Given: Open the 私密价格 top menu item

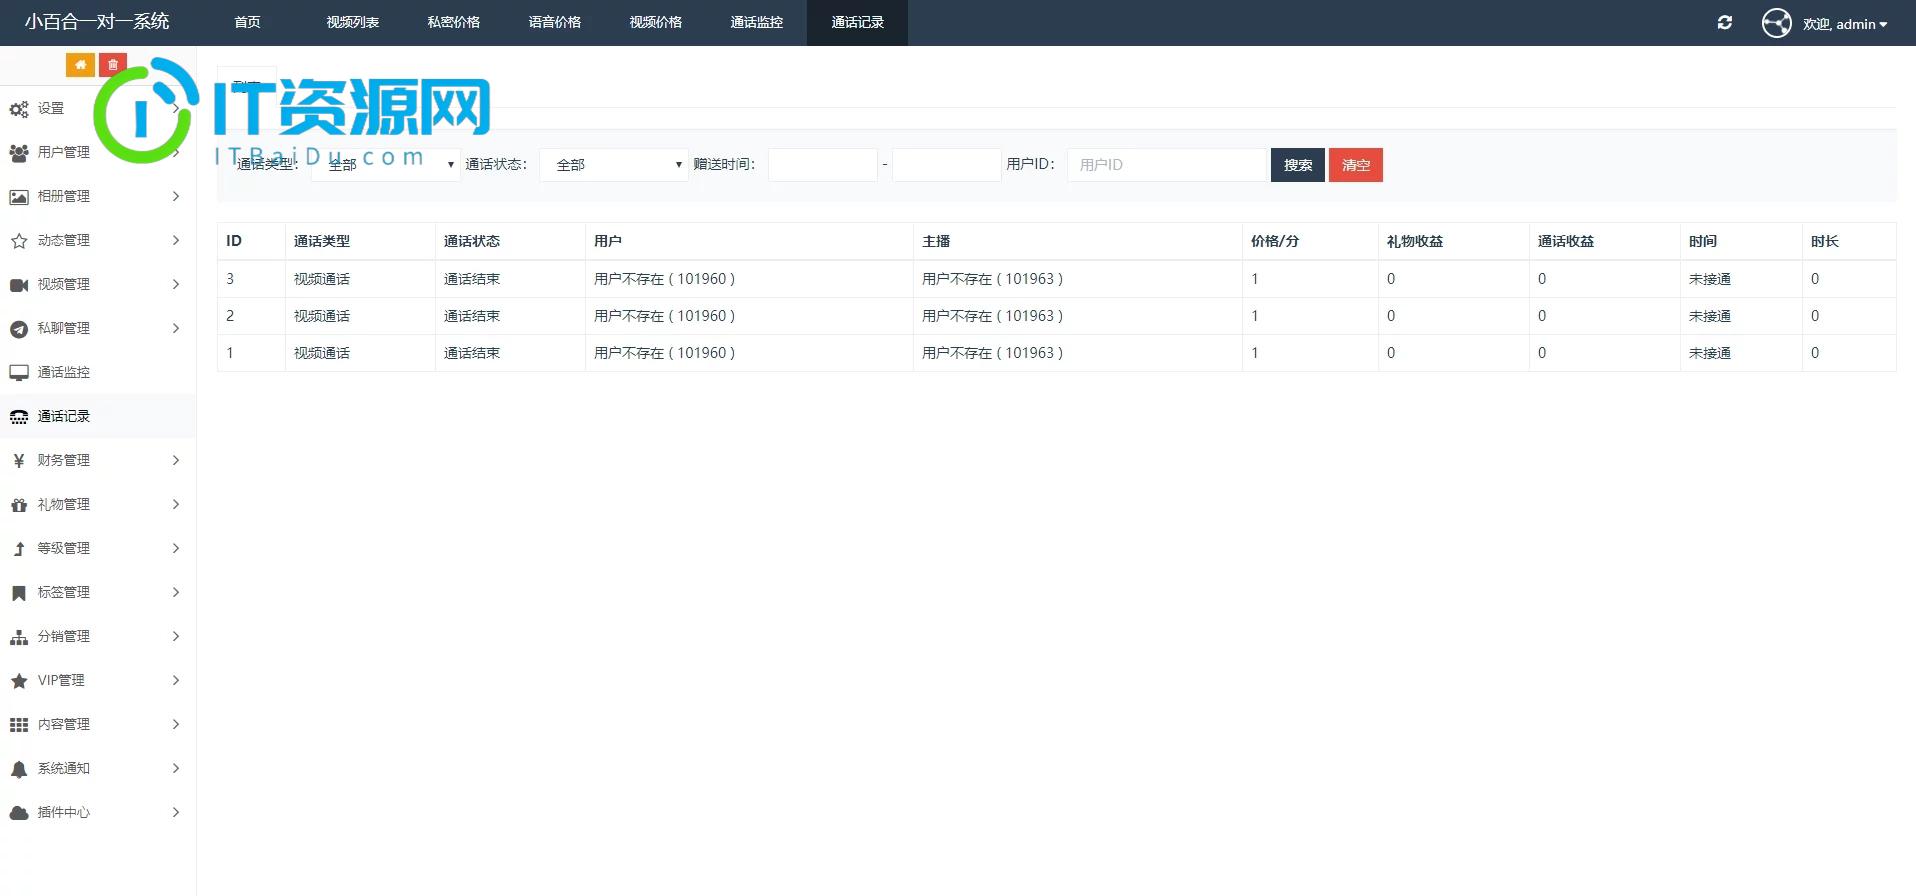Looking at the screenshot, I should 453,22.
